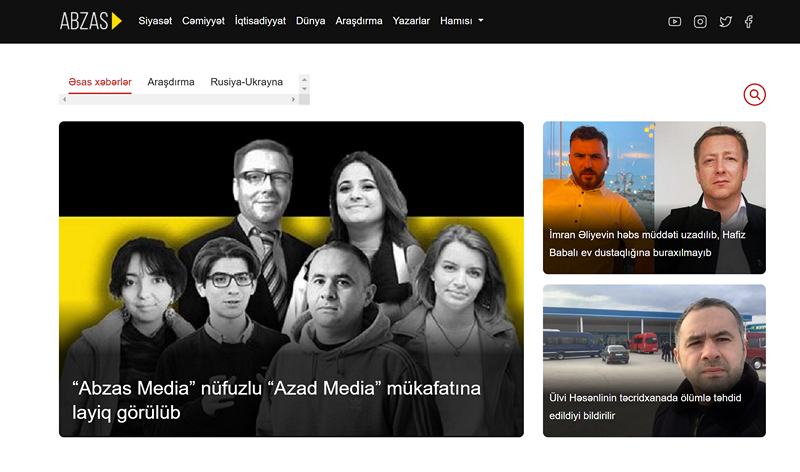Viewport: 800px width, 472px height.
Task: Select the Əsas xəbərlər tab
Action: pyautogui.click(x=100, y=82)
